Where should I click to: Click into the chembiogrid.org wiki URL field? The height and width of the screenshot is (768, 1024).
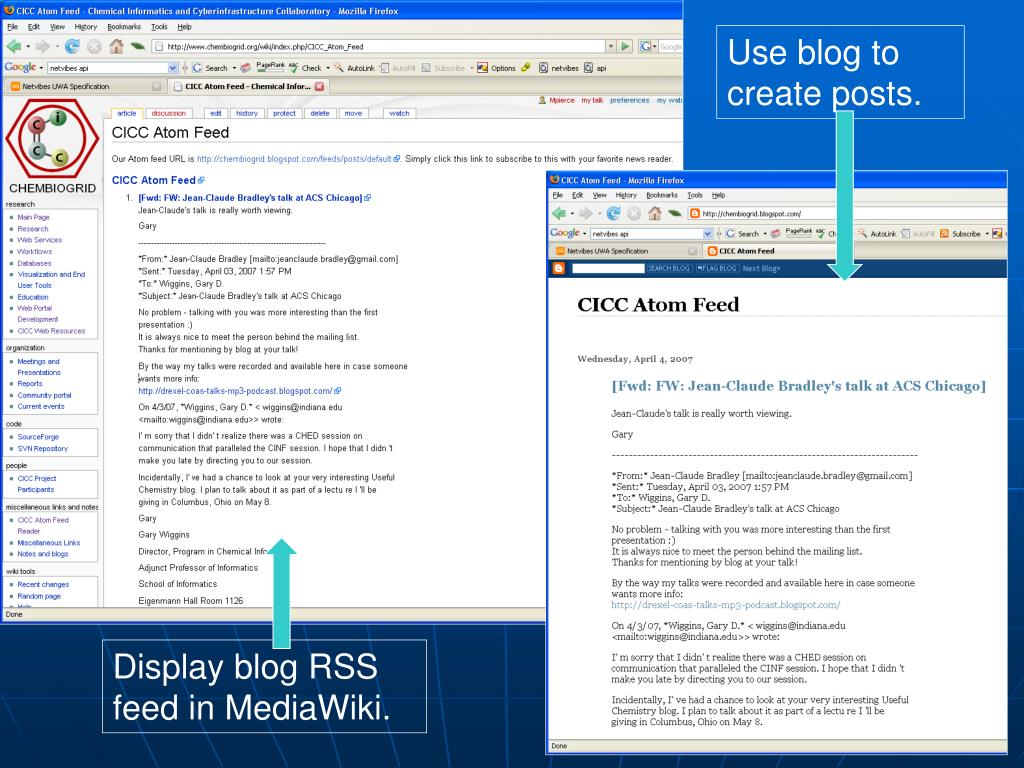point(379,46)
